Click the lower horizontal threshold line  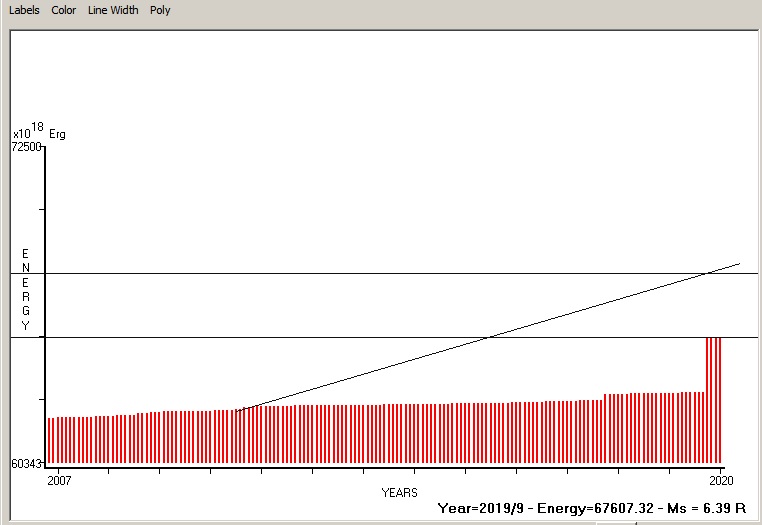click(x=300, y=338)
